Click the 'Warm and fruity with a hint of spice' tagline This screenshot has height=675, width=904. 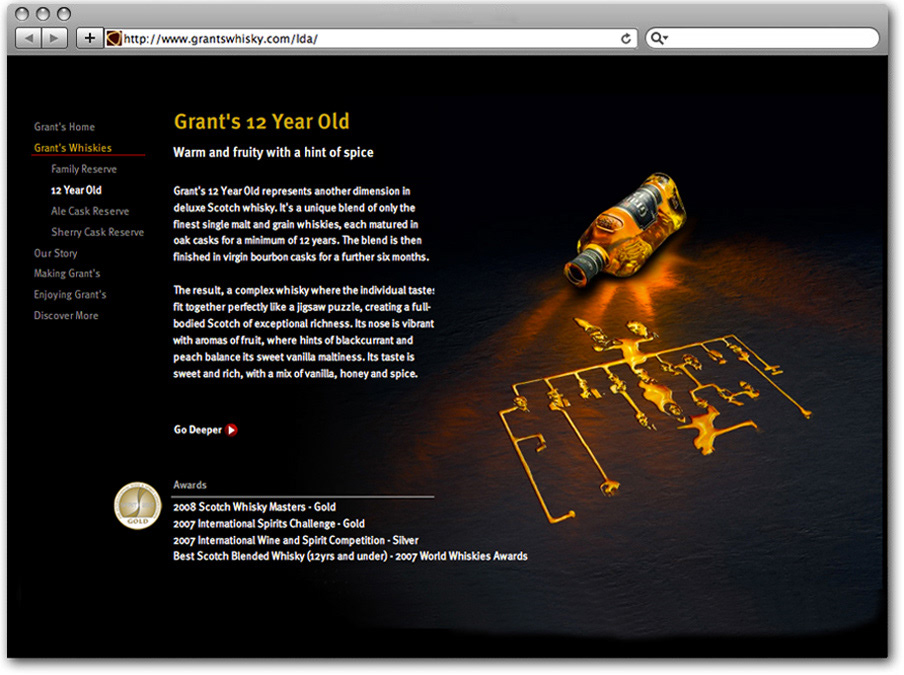[273, 152]
